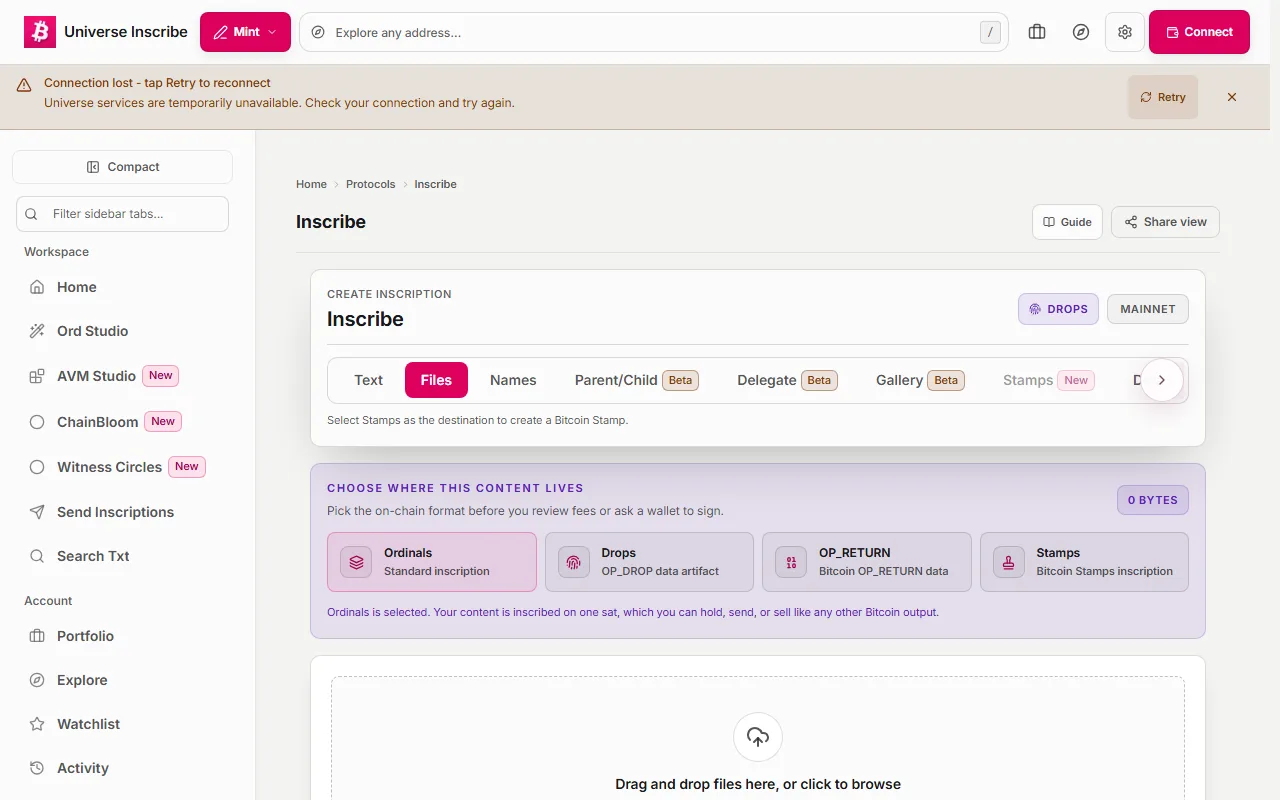Click the Universe Inscribe Bitcoin logo
Viewport: 1280px width, 800px height.
click(x=40, y=32)
